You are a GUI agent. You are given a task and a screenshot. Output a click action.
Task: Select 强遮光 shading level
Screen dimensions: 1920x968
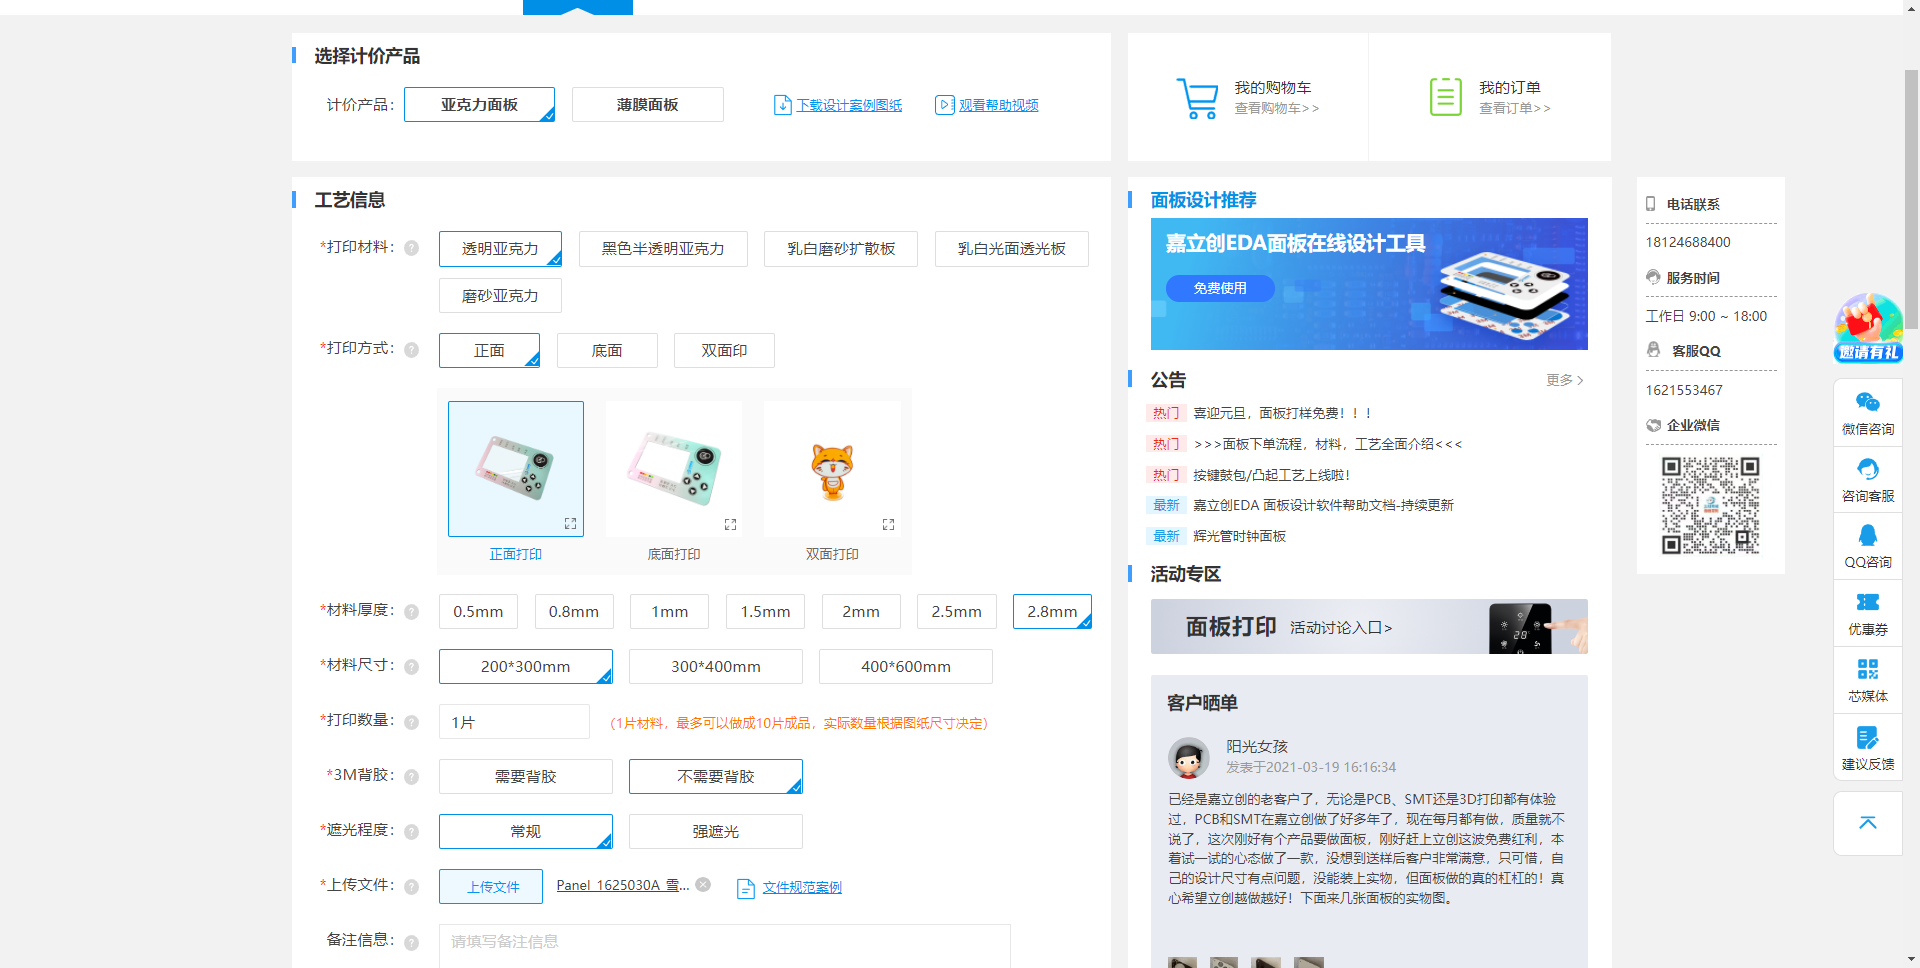pyautogui.click(x=715, y=831)
